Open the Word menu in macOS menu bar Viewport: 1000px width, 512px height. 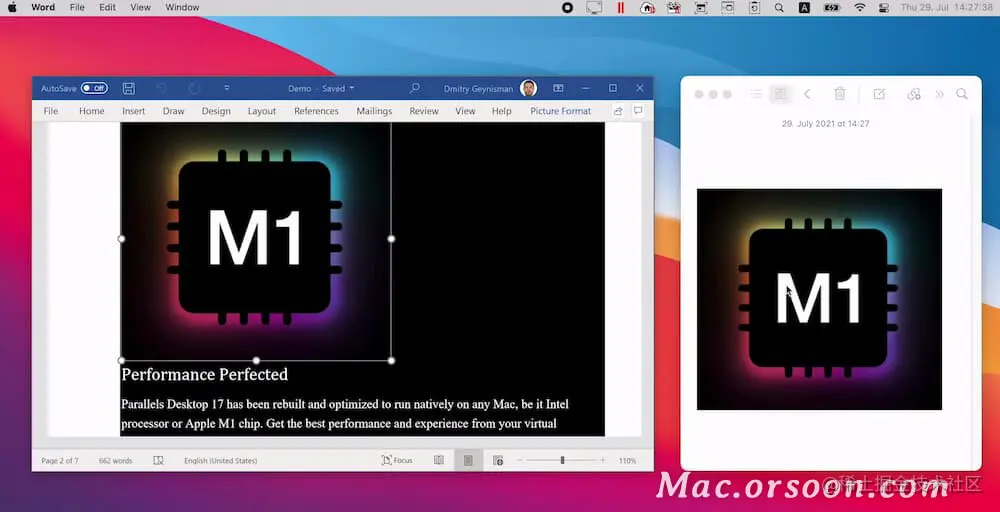click(x=43, y=8)
